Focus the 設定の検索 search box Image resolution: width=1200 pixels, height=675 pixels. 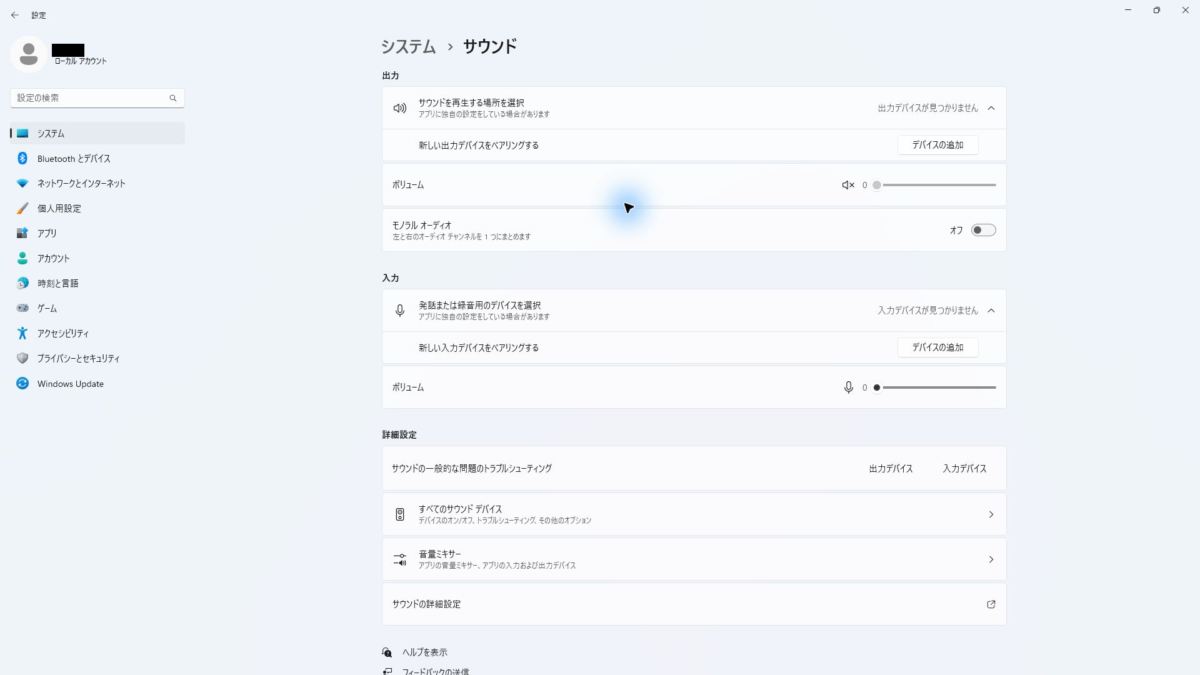(x=98, y=98)
